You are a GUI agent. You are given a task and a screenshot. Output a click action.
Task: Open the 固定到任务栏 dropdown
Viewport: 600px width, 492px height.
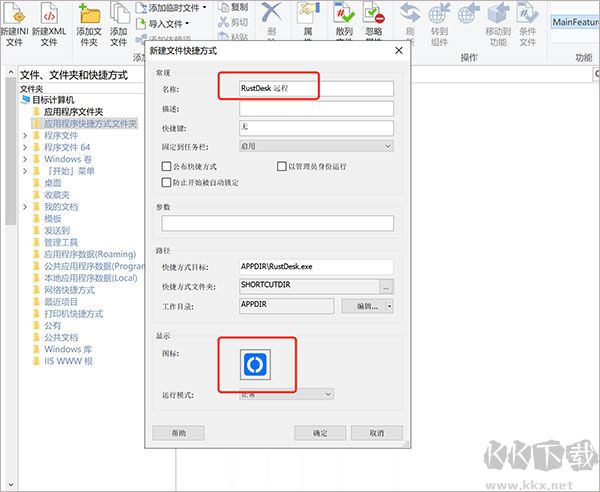[x=317, y=146]
